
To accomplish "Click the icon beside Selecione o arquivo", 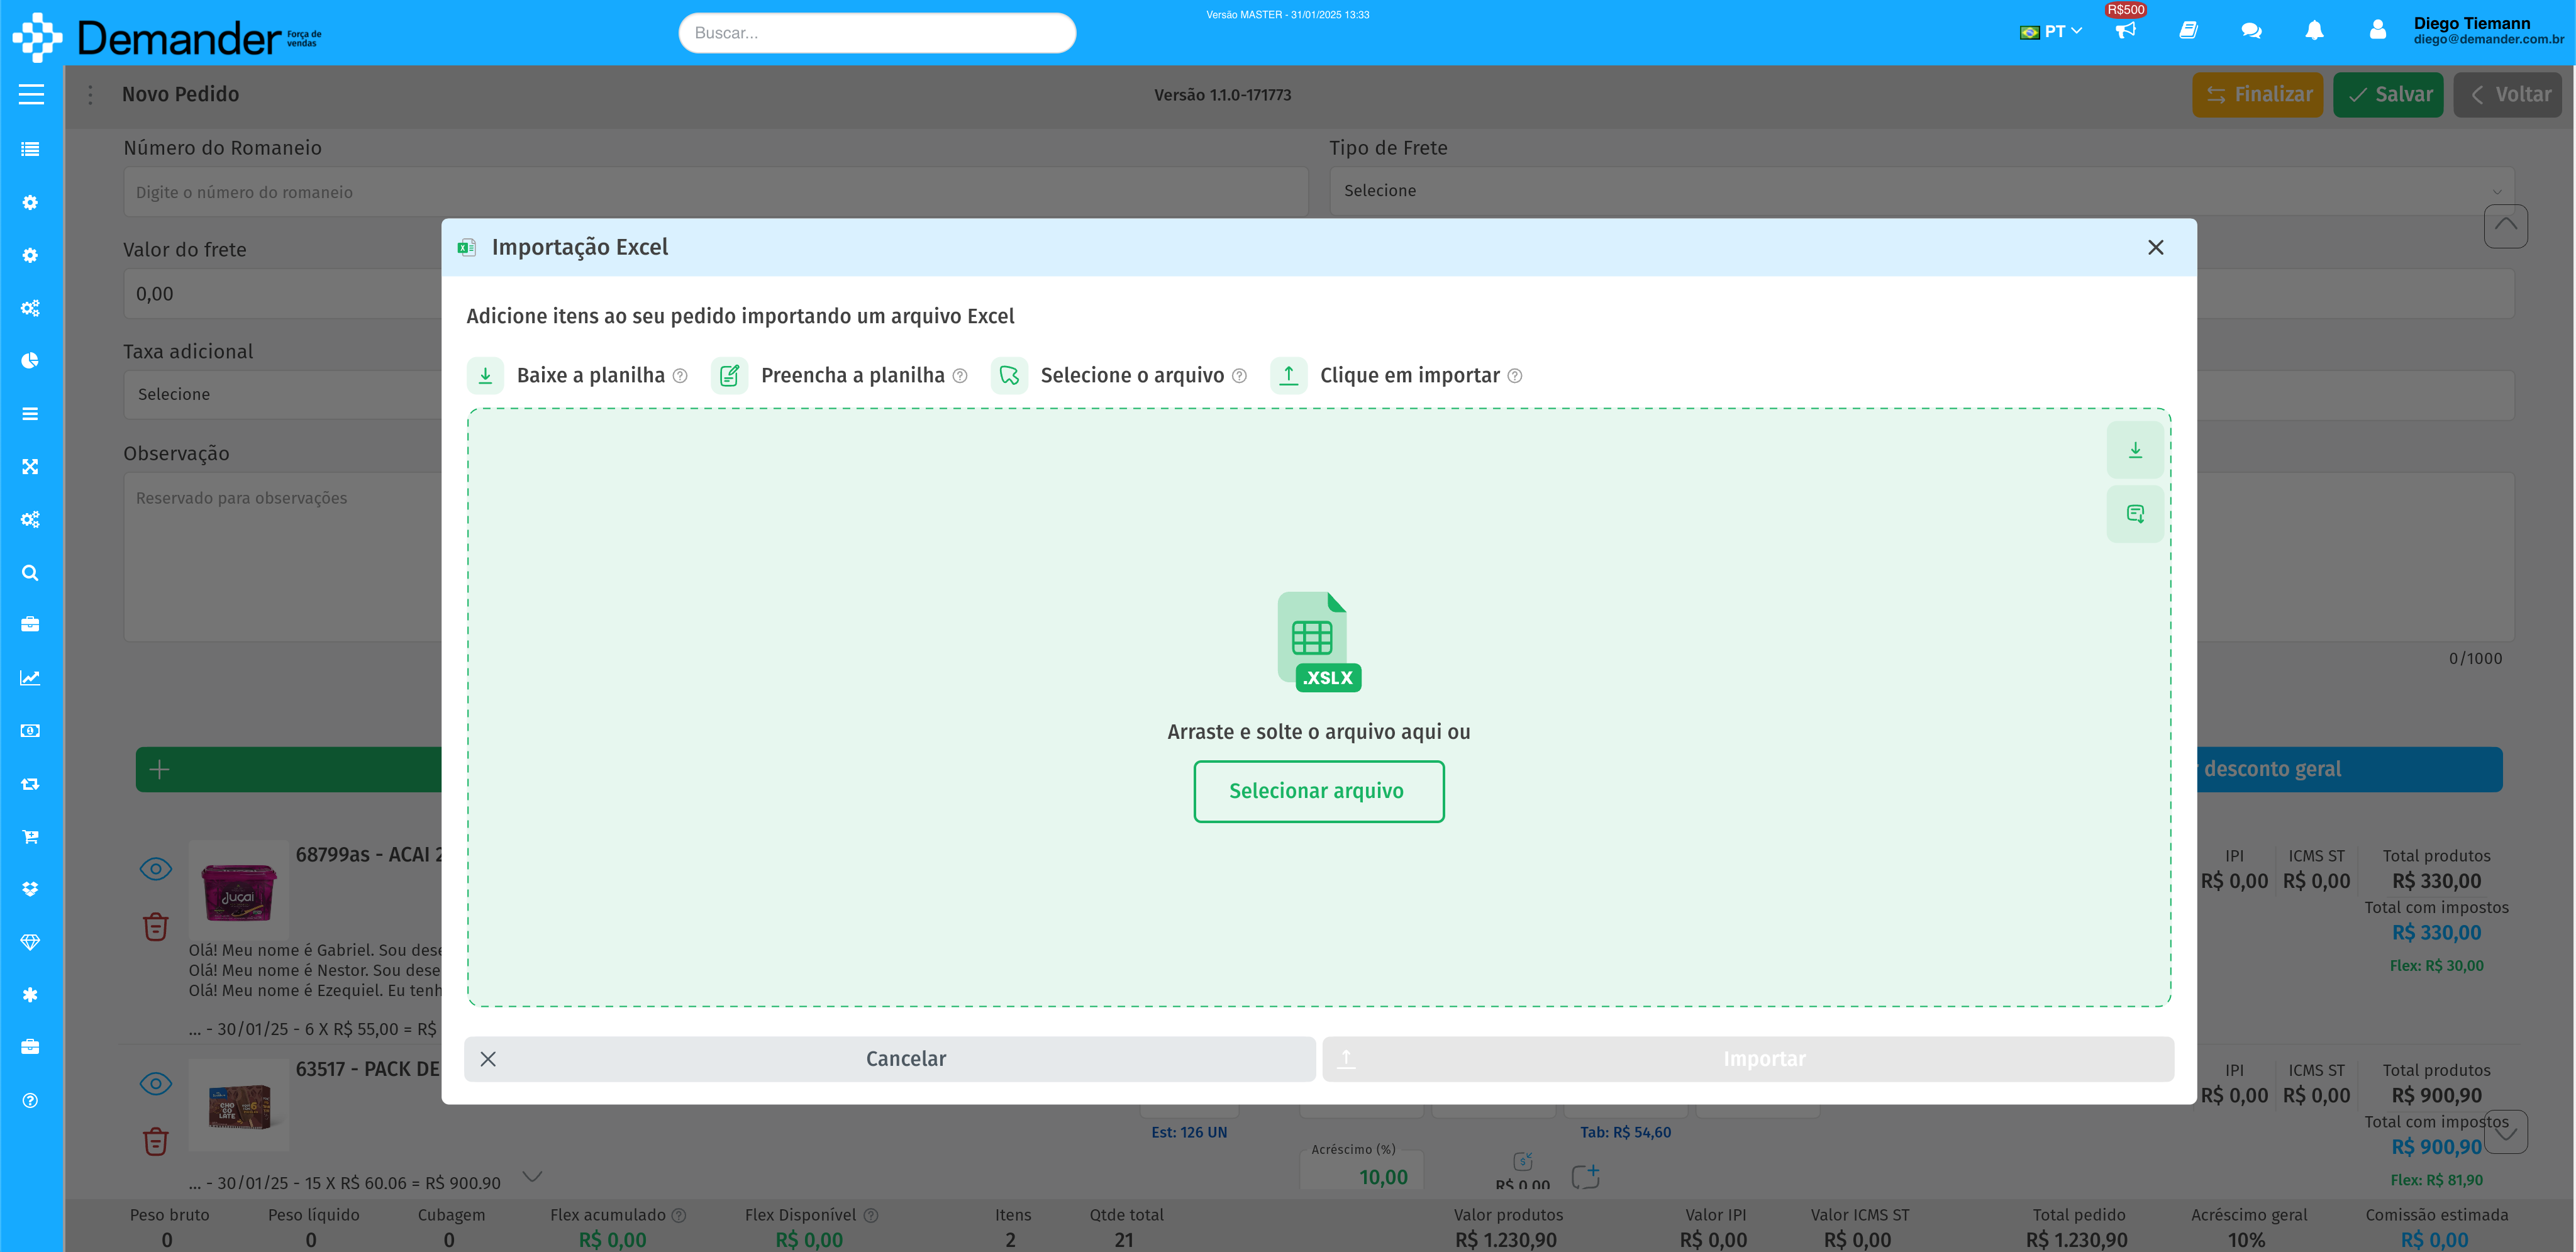I will tap(1009, 376).
